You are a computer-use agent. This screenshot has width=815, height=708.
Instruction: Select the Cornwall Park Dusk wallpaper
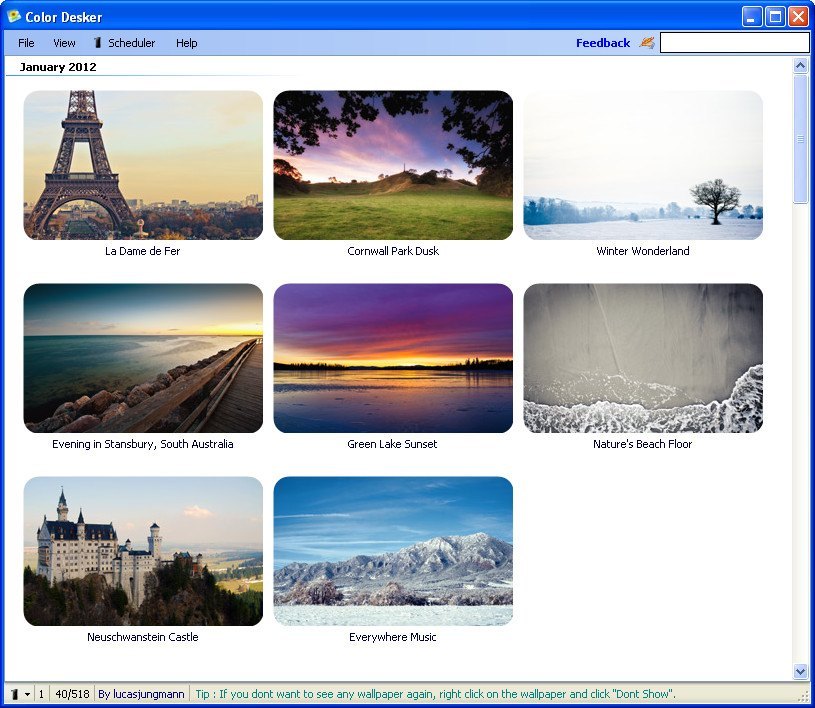pos(393,164)
